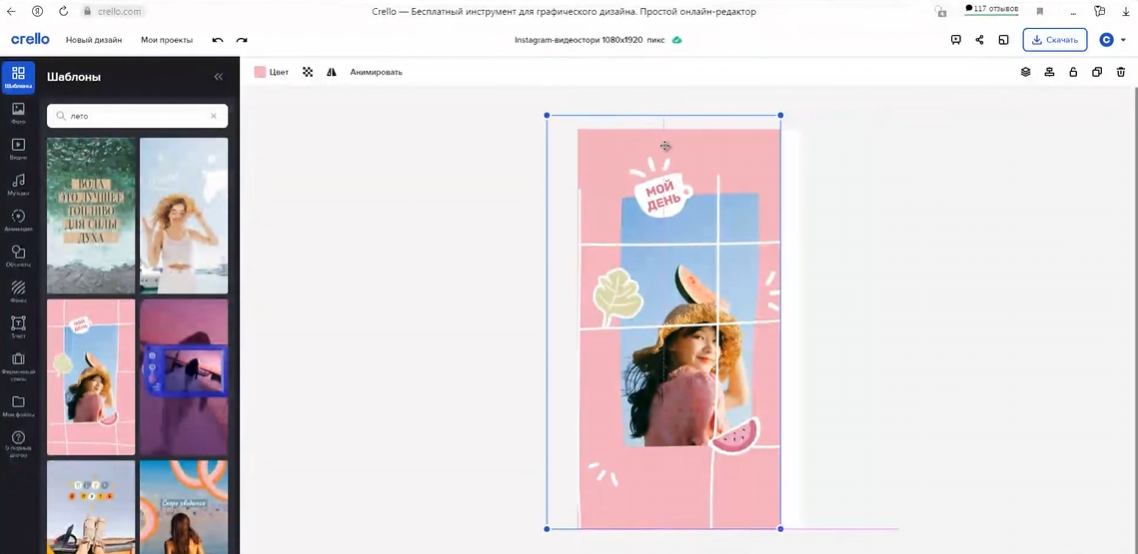Open the browser three-dots menu
Viewport: 1138px width, 554px height.
coord(1073,12)
